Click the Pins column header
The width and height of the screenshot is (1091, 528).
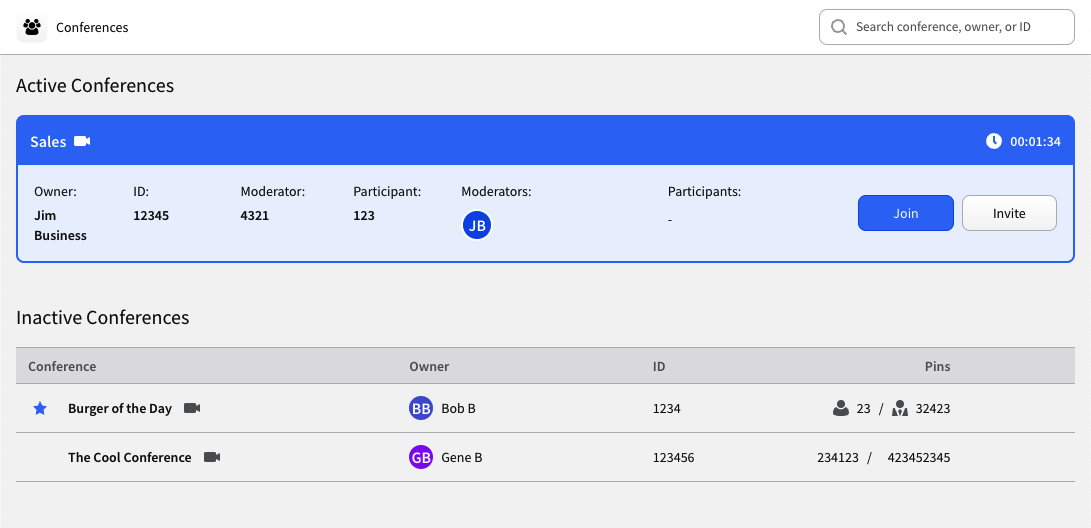tap(937, 366)
